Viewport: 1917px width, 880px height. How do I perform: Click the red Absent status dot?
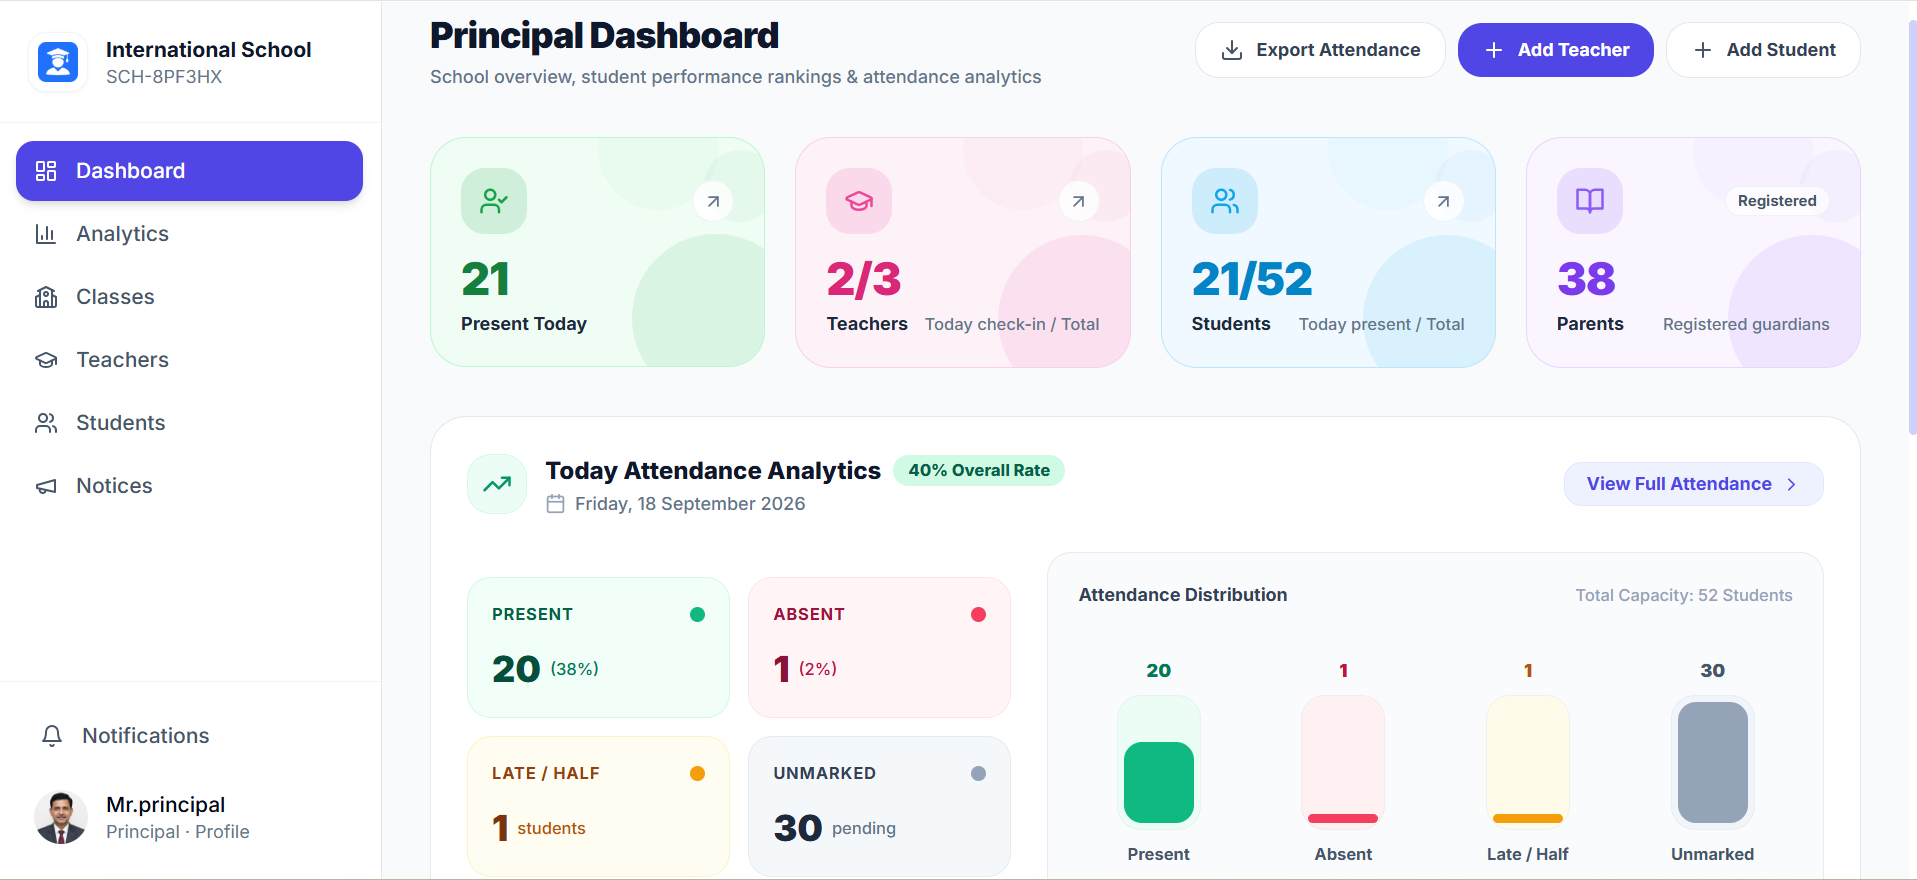click(x=979, y=615)
